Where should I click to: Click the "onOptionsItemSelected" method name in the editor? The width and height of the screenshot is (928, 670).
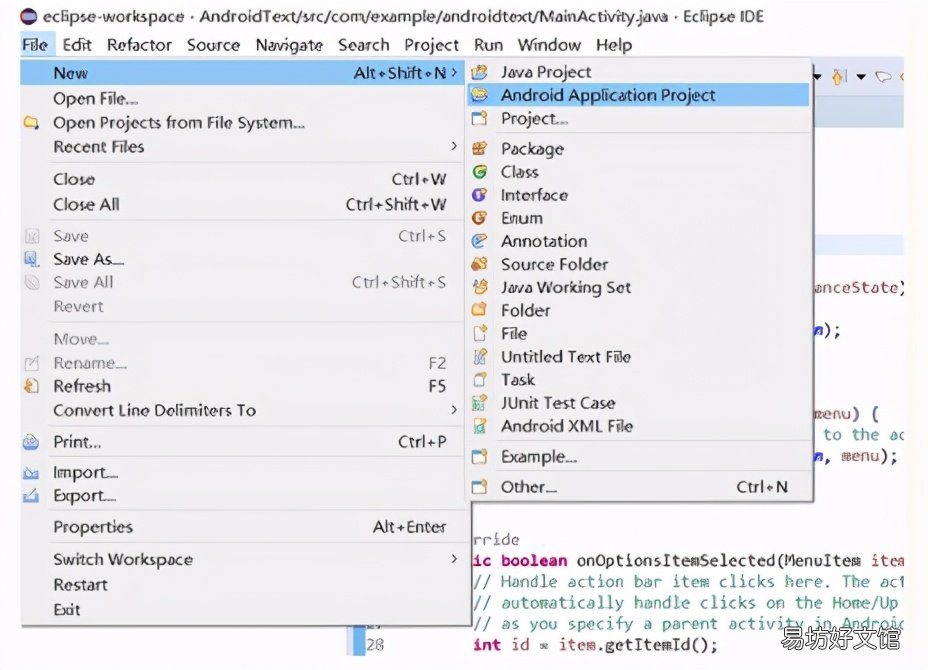click(676, 561)
